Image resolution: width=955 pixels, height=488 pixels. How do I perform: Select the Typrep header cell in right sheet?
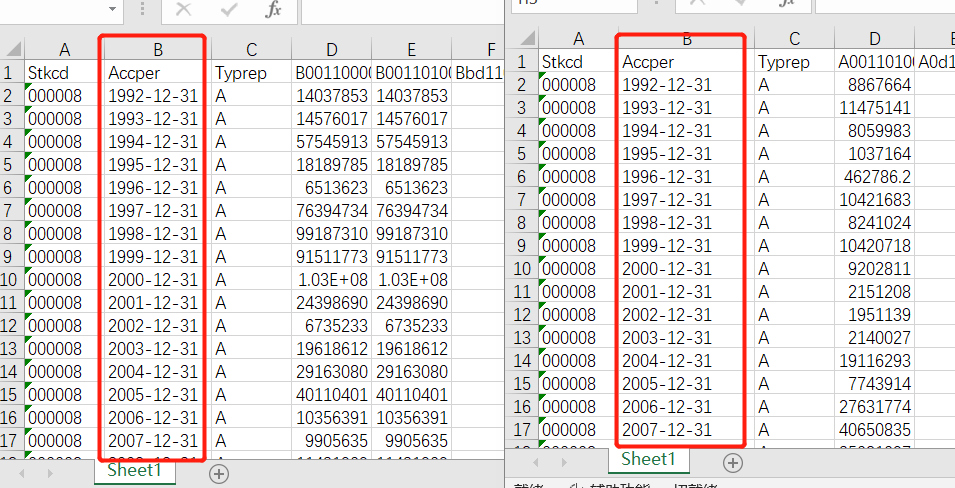point(794,62)
